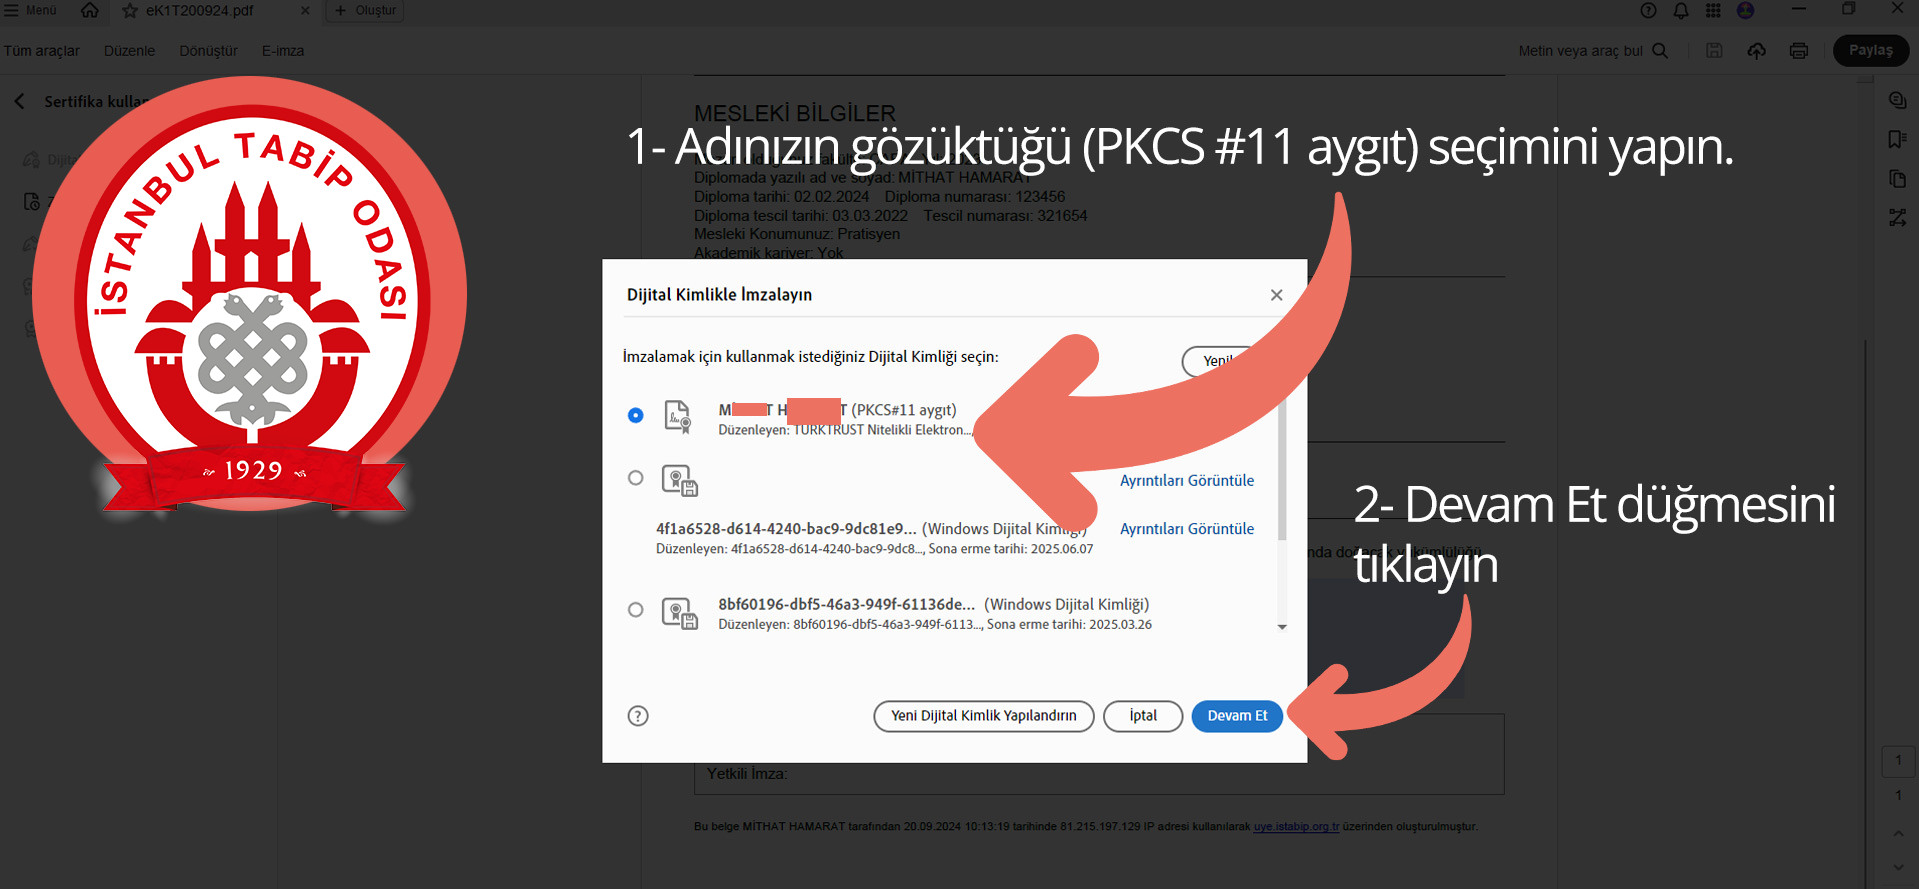The width and height of the screenshot is (1919, 889).
Task: Open the E-imza menu
Action: [283, 51]
